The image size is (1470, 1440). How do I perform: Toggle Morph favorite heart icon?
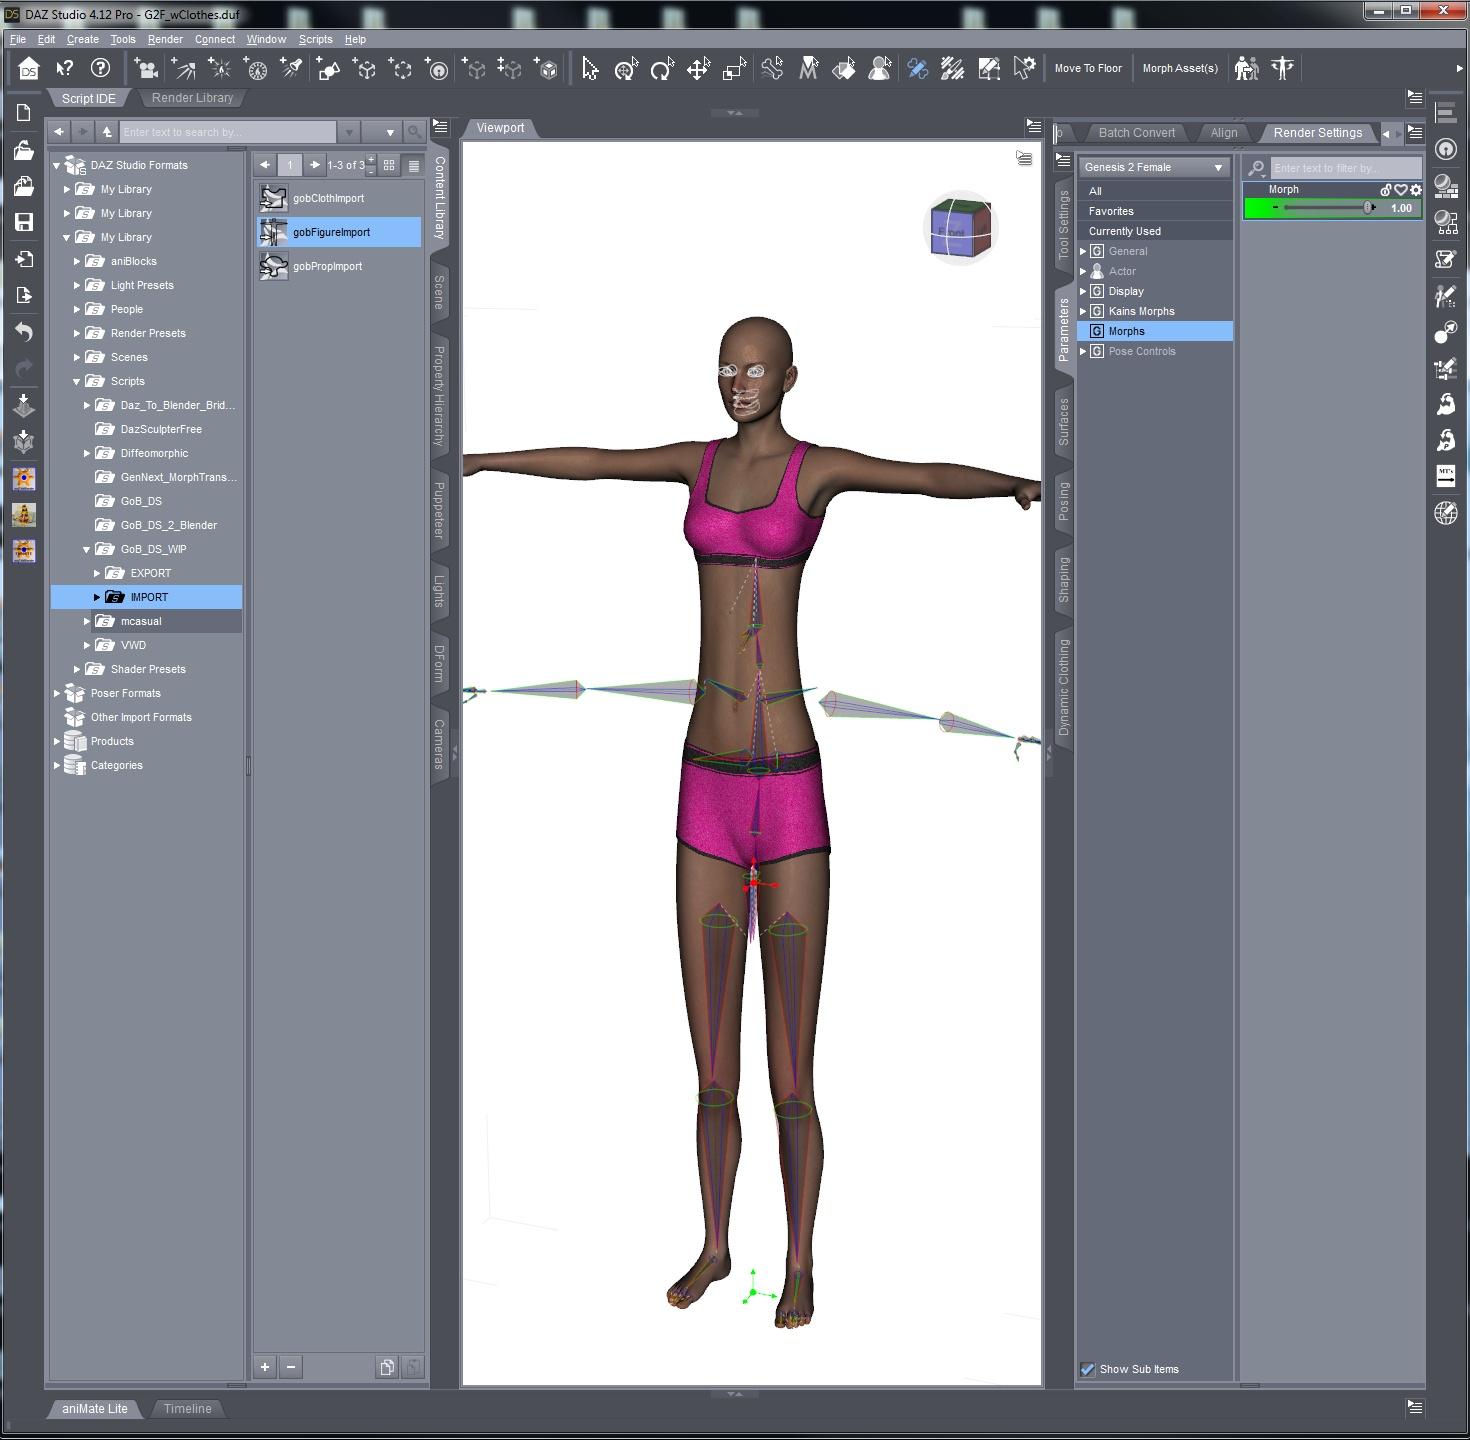pyautogui.click(x=1401, y=190)
